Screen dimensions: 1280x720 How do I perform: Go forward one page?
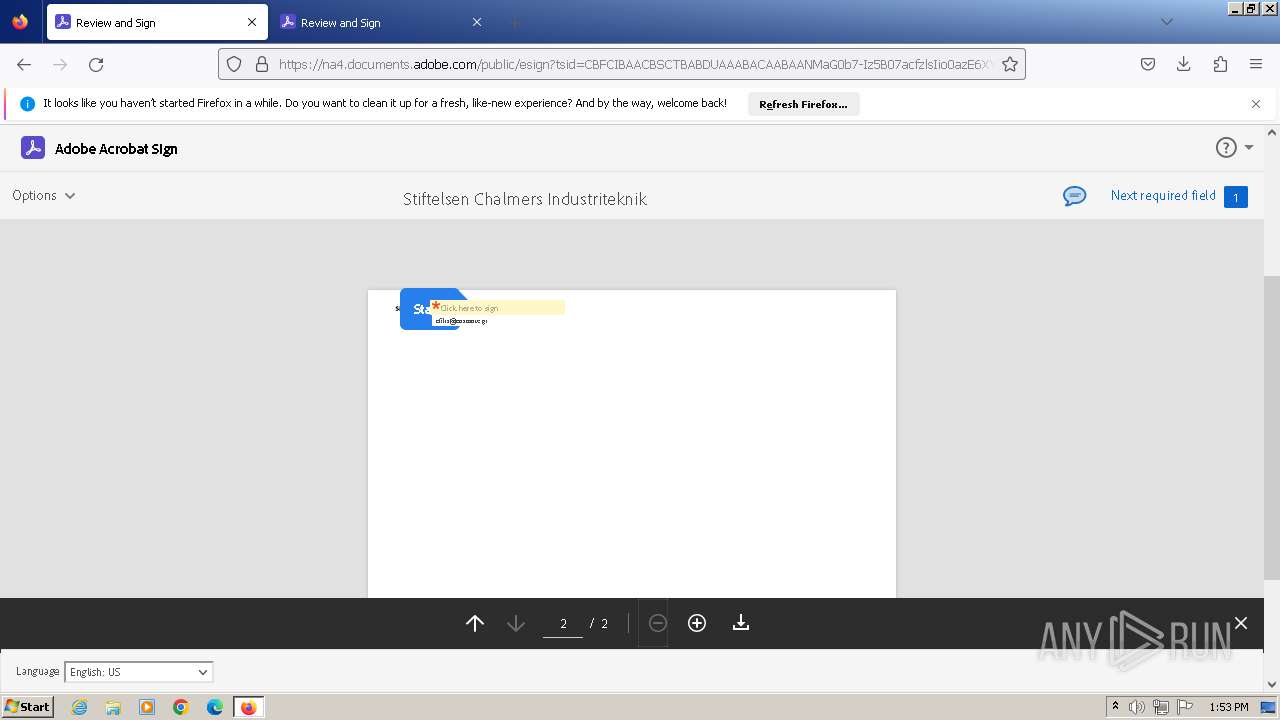(x=60, y=64)
